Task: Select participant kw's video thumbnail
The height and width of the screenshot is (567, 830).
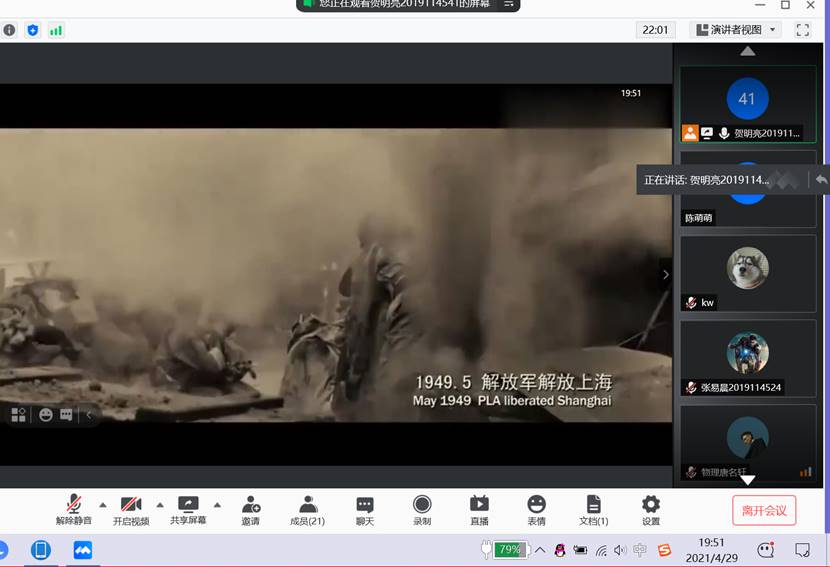Action: [747, 268]
